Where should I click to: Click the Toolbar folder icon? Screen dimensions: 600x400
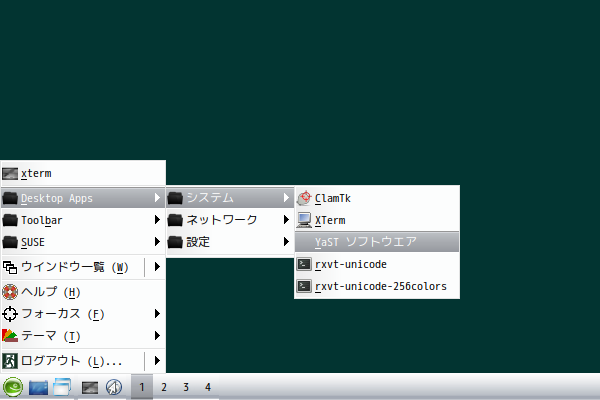pyautogui.click(x=10, y=220)
